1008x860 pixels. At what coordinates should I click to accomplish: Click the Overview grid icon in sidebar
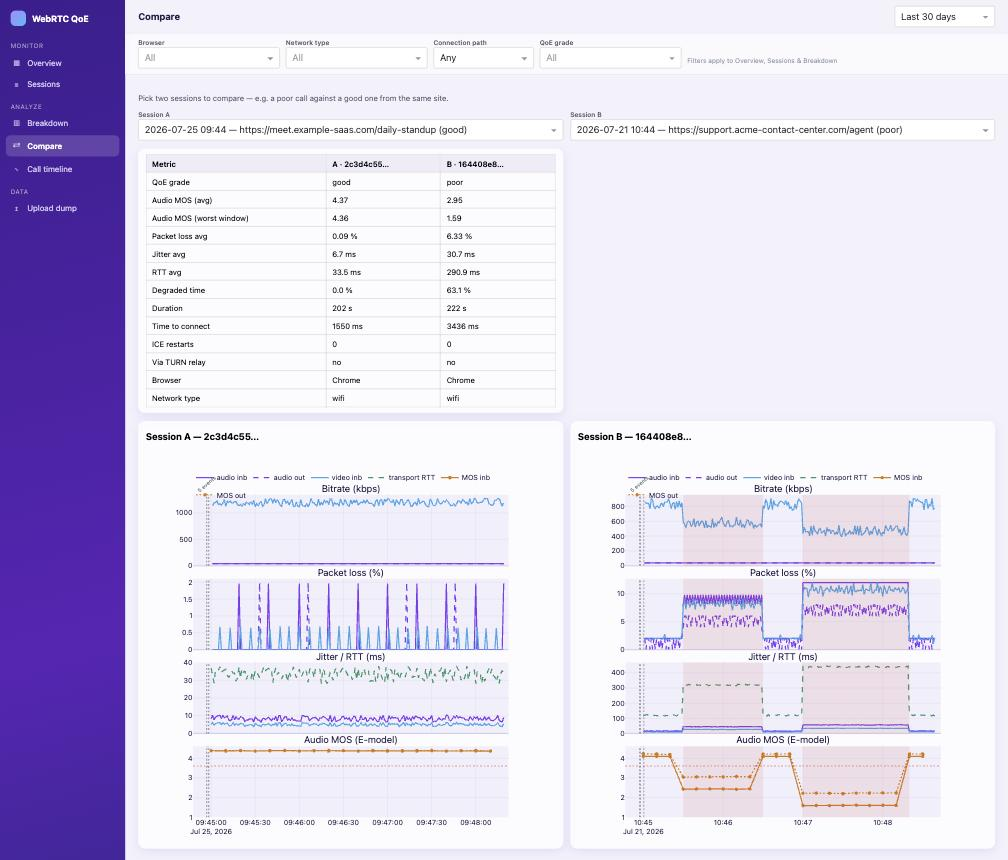pyautogui.click(x=17, y=63)
